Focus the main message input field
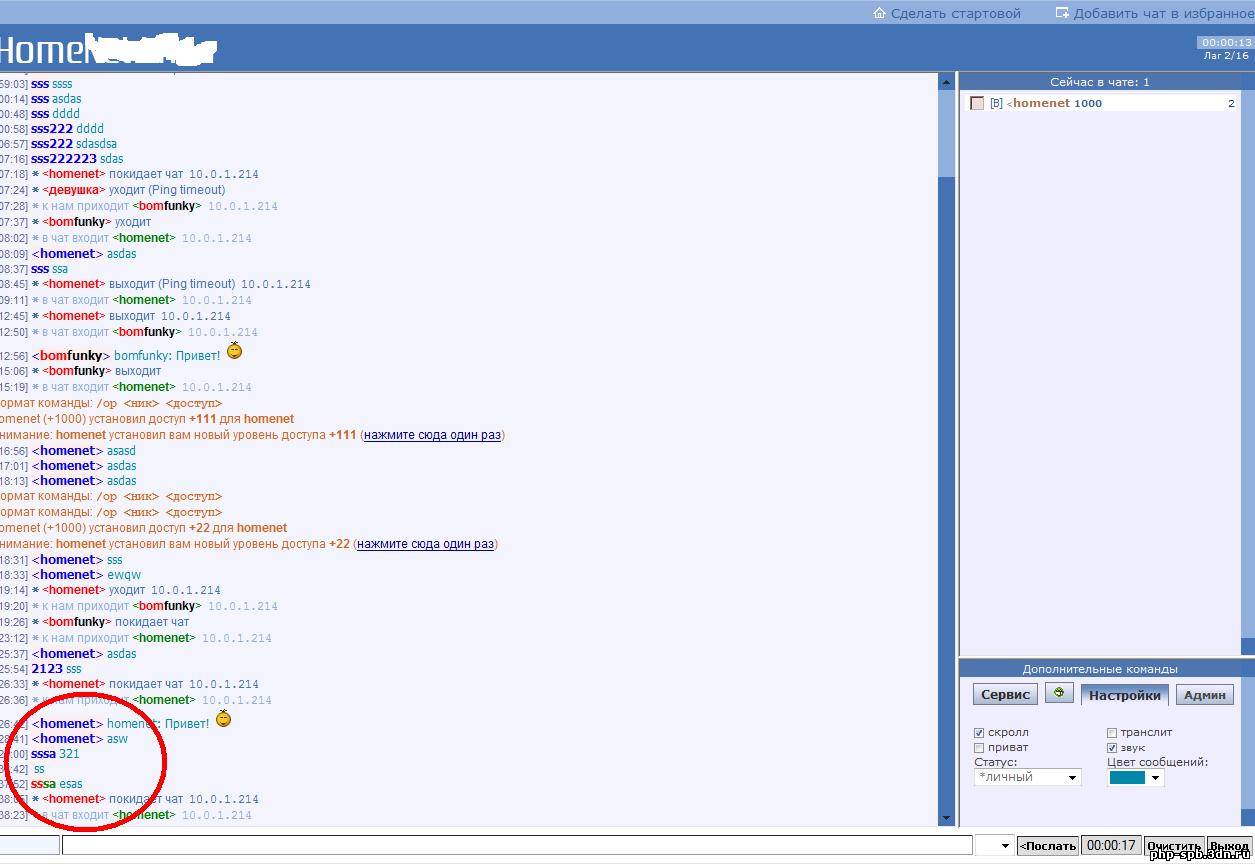This screenshot has height=864, width=1255. click(516, 846)
